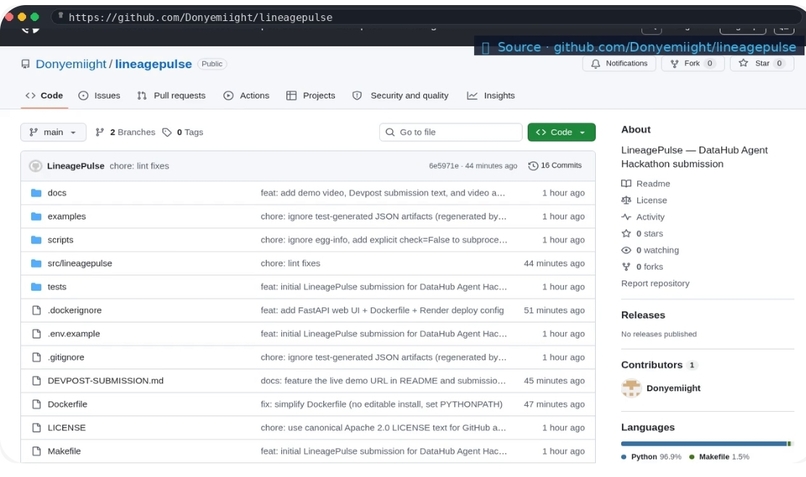Click the scripts folder icon

point(36,240)
